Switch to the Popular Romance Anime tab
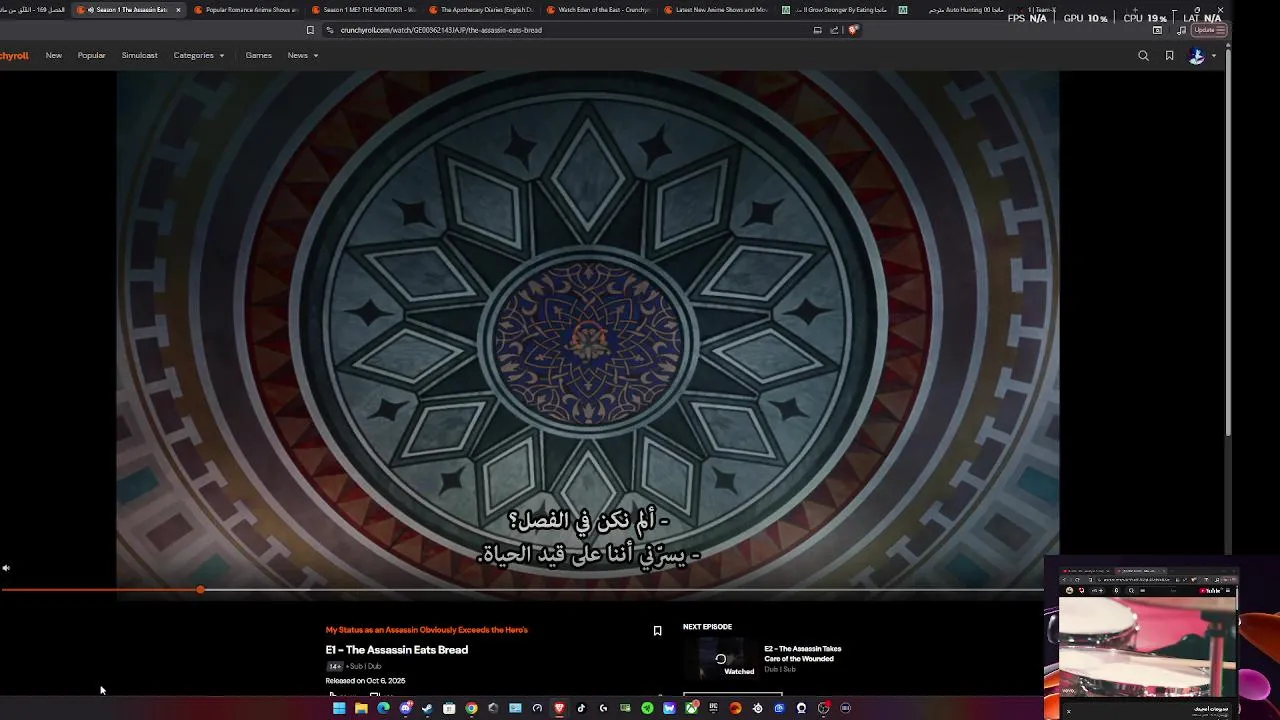This screenshot has width=1280, height=720. [x=246, y=10]
